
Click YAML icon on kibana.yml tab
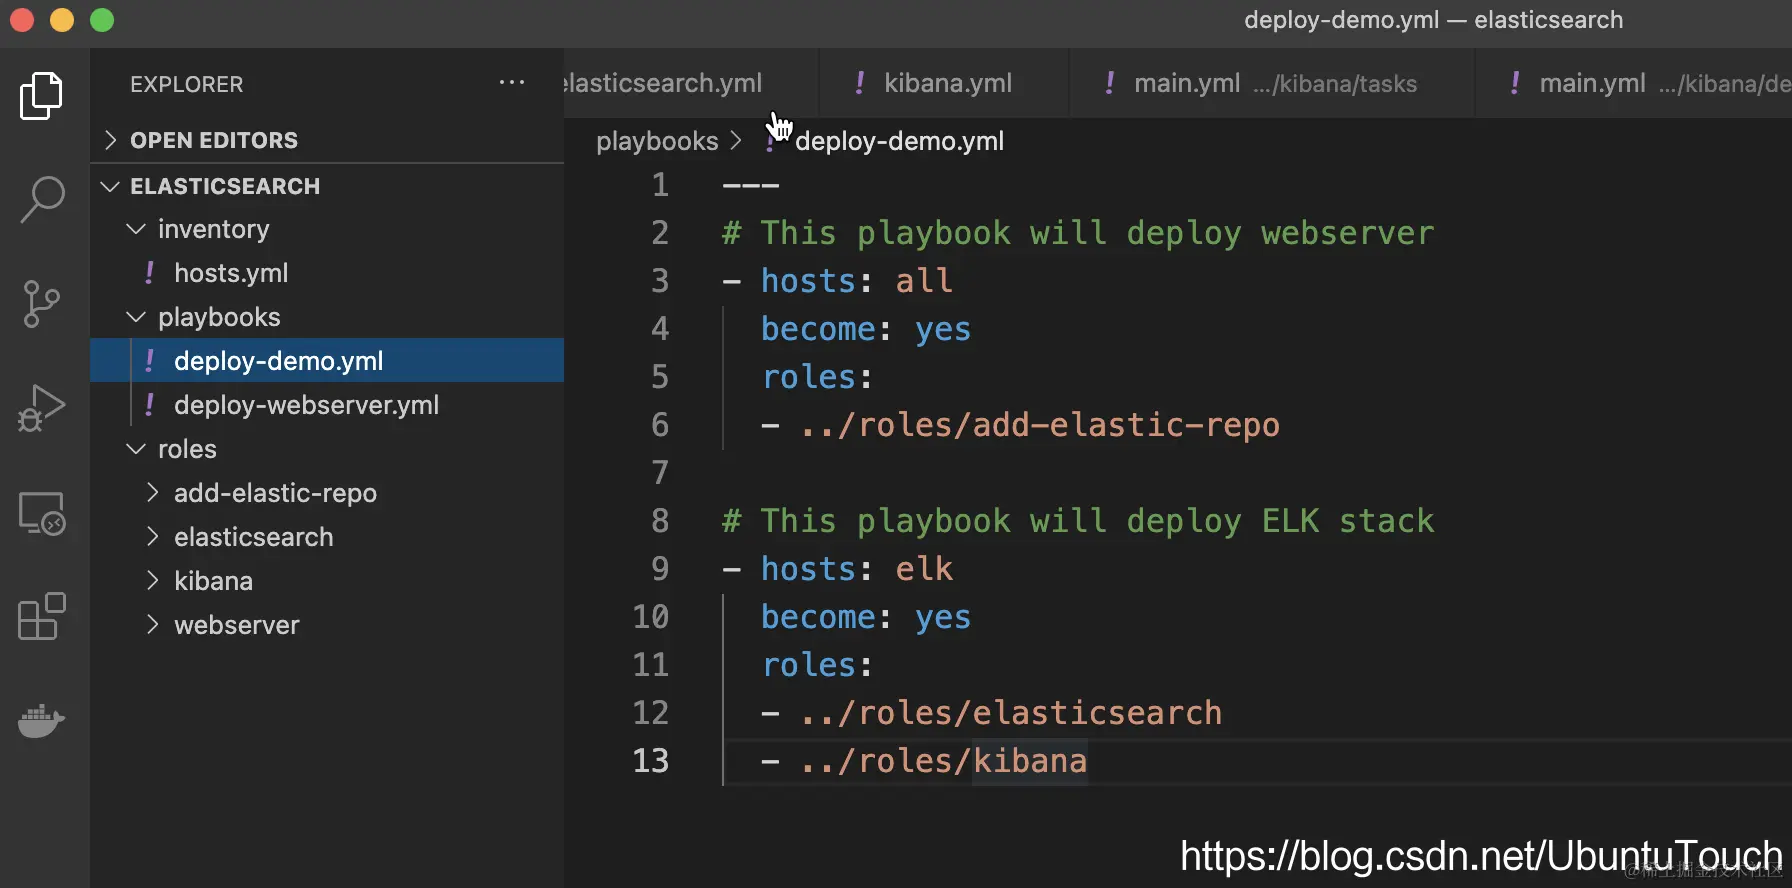pyautogui.click(x=860, y=82)
